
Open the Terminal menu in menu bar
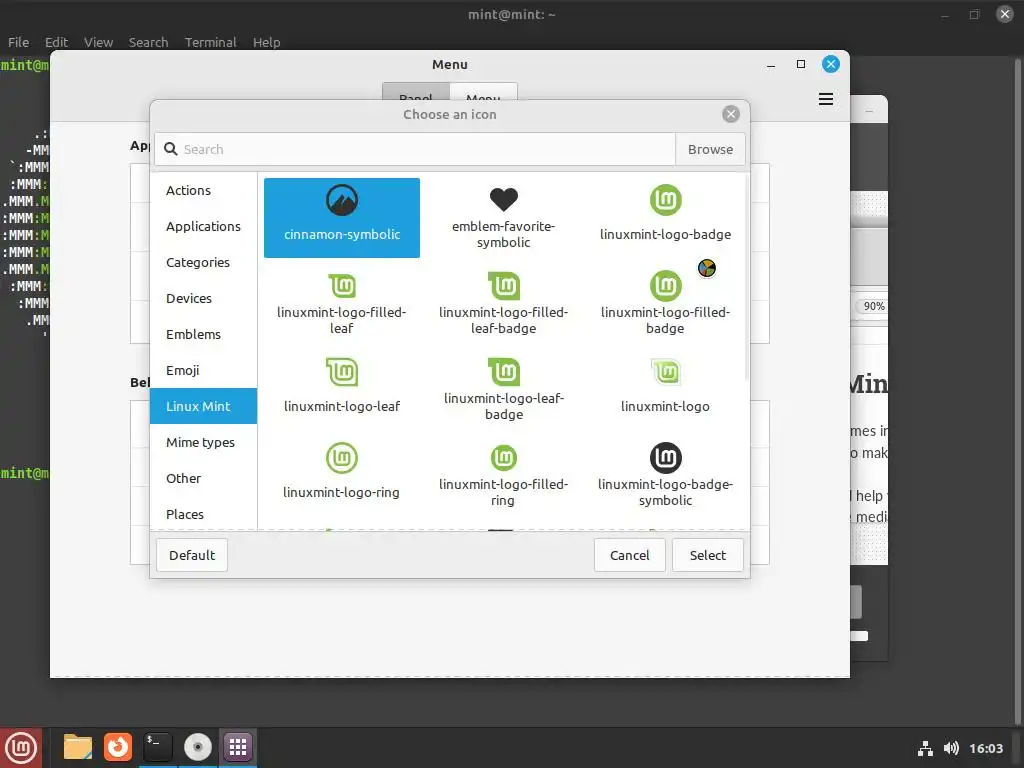click(210, 42)
